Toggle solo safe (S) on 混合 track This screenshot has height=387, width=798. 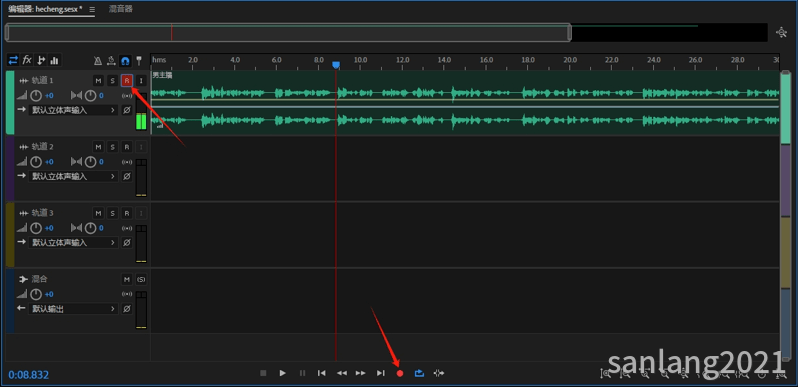coord(141,280)
